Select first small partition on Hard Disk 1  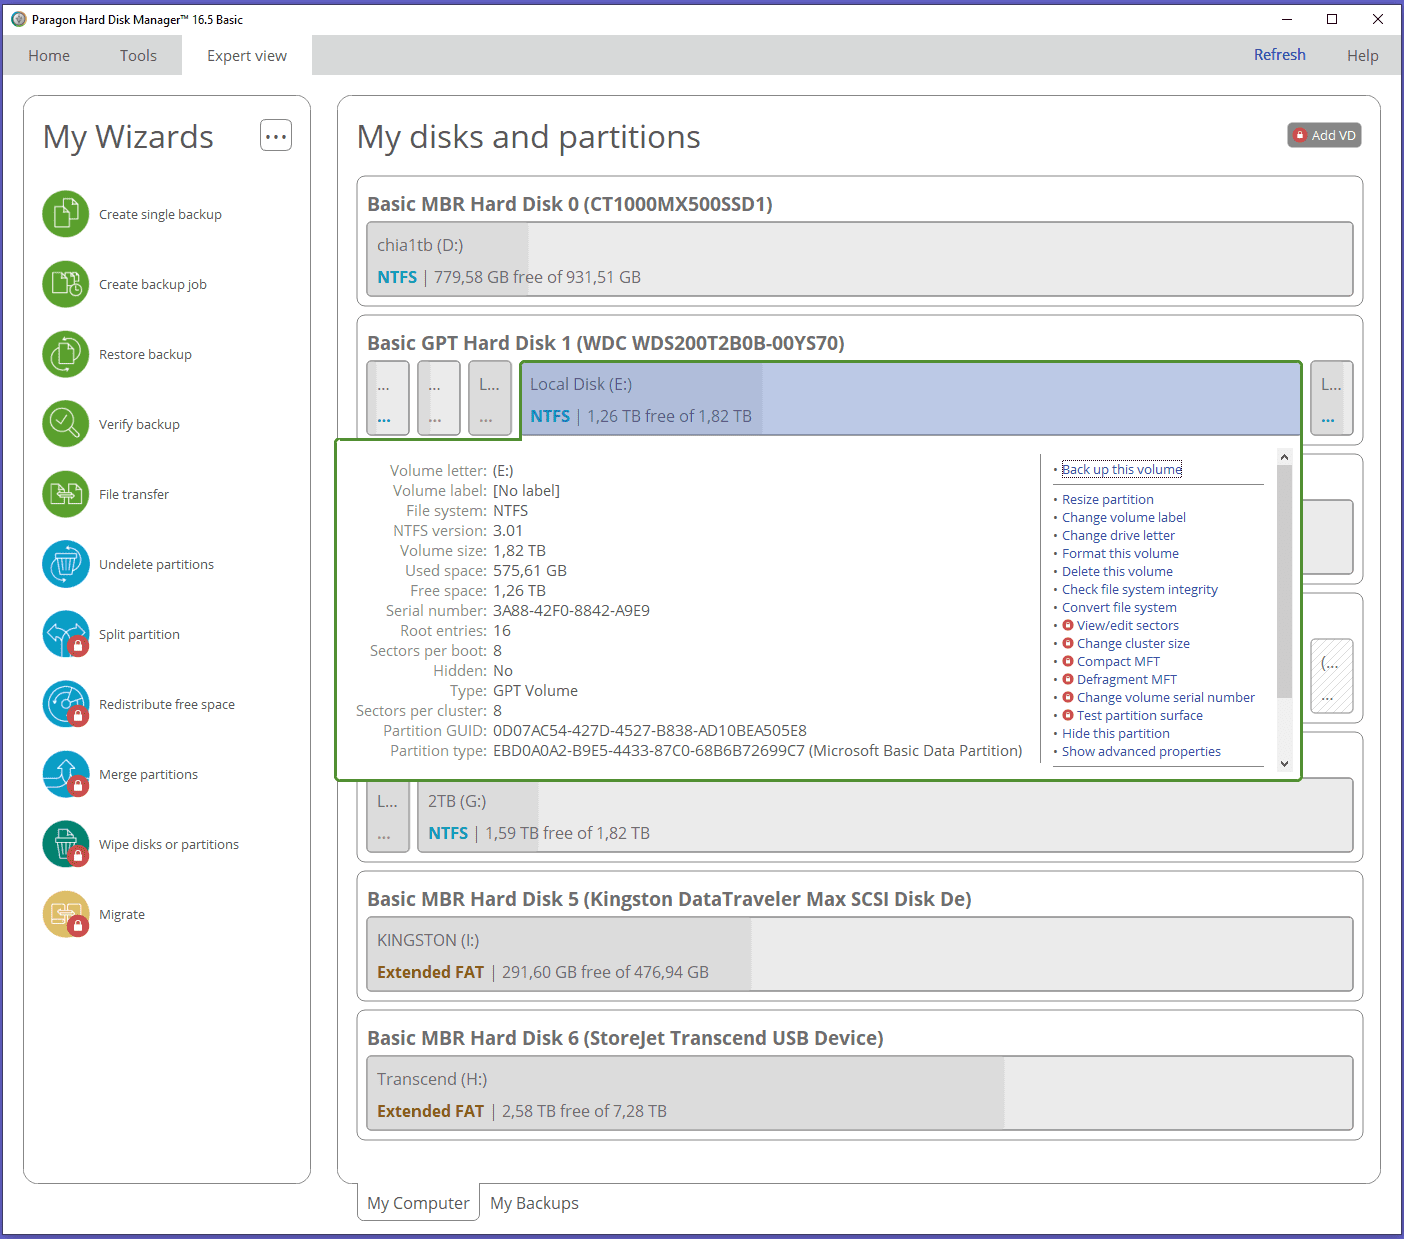click(x=388, y=398)
